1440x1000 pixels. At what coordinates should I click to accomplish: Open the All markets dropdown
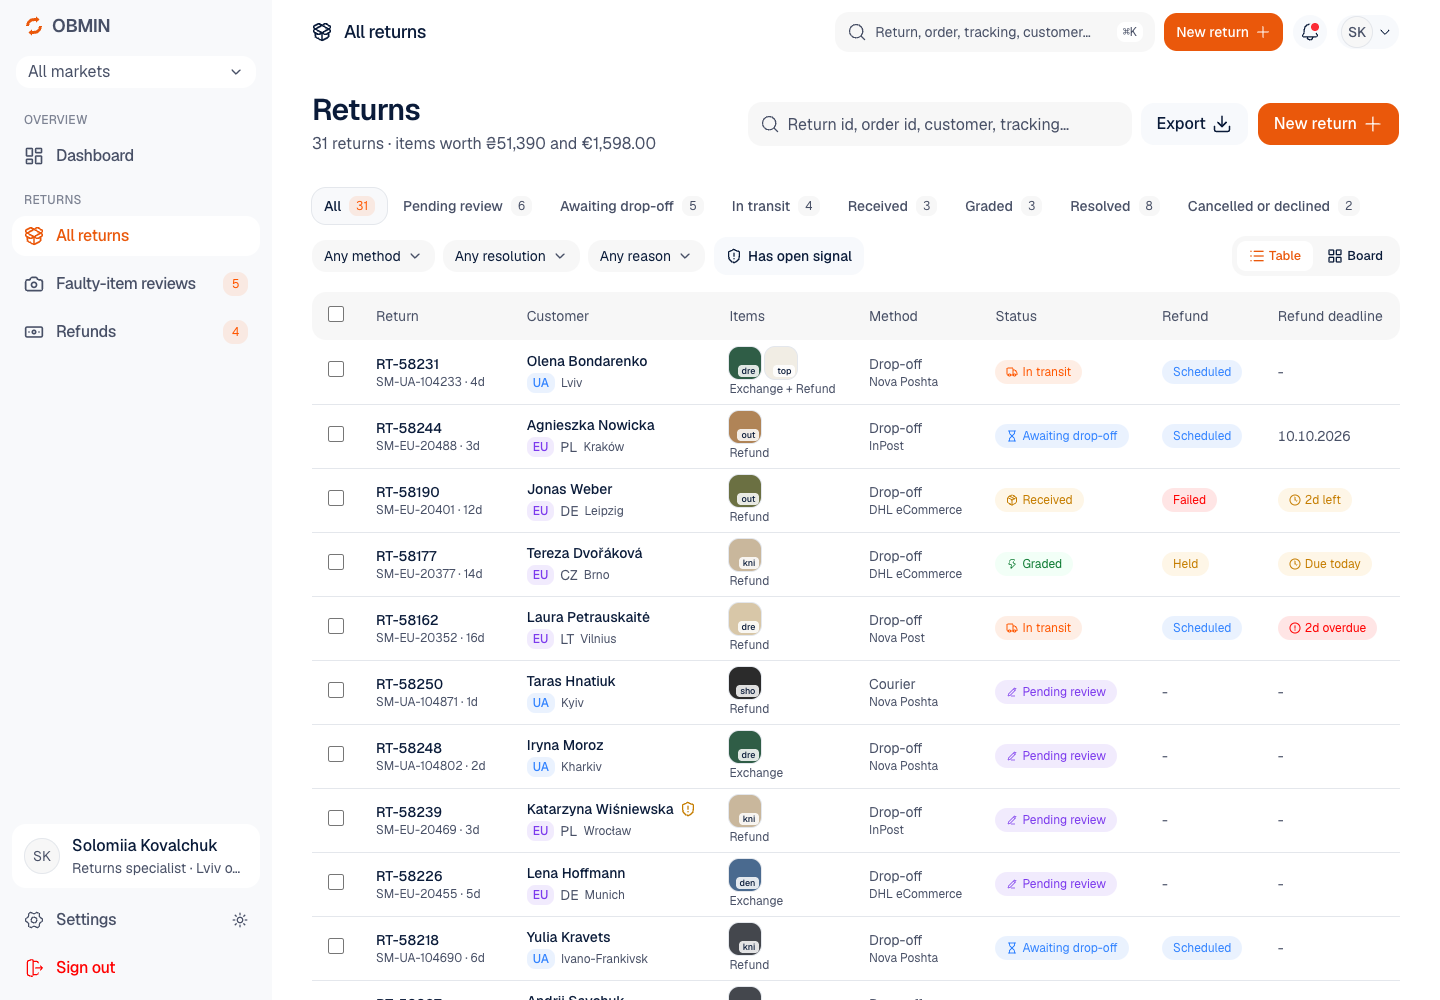click(x=136, y=72)
